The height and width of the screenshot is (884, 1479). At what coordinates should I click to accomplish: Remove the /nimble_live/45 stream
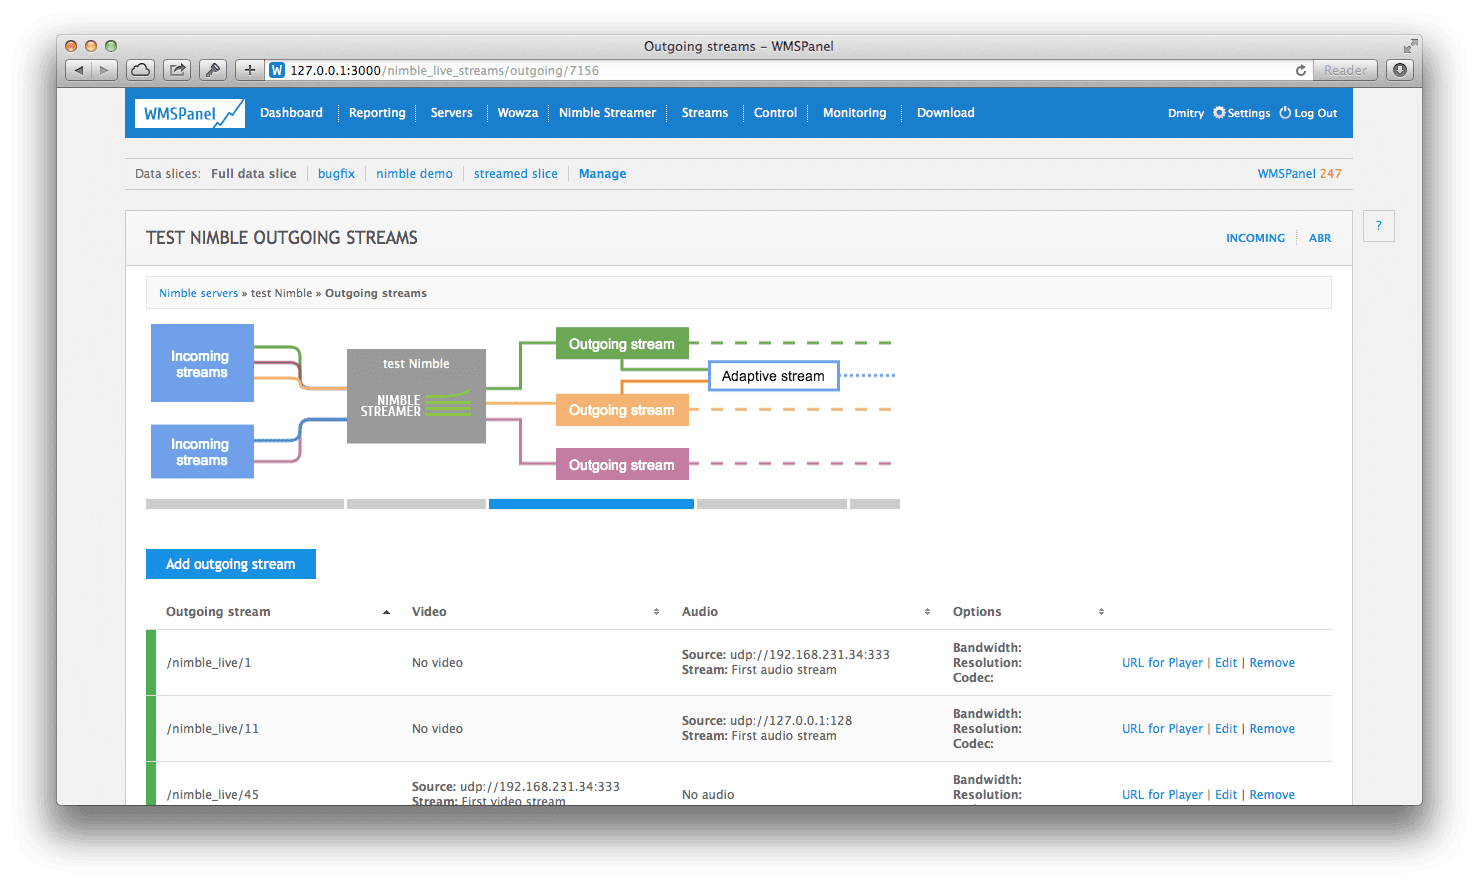point(1272,795)
